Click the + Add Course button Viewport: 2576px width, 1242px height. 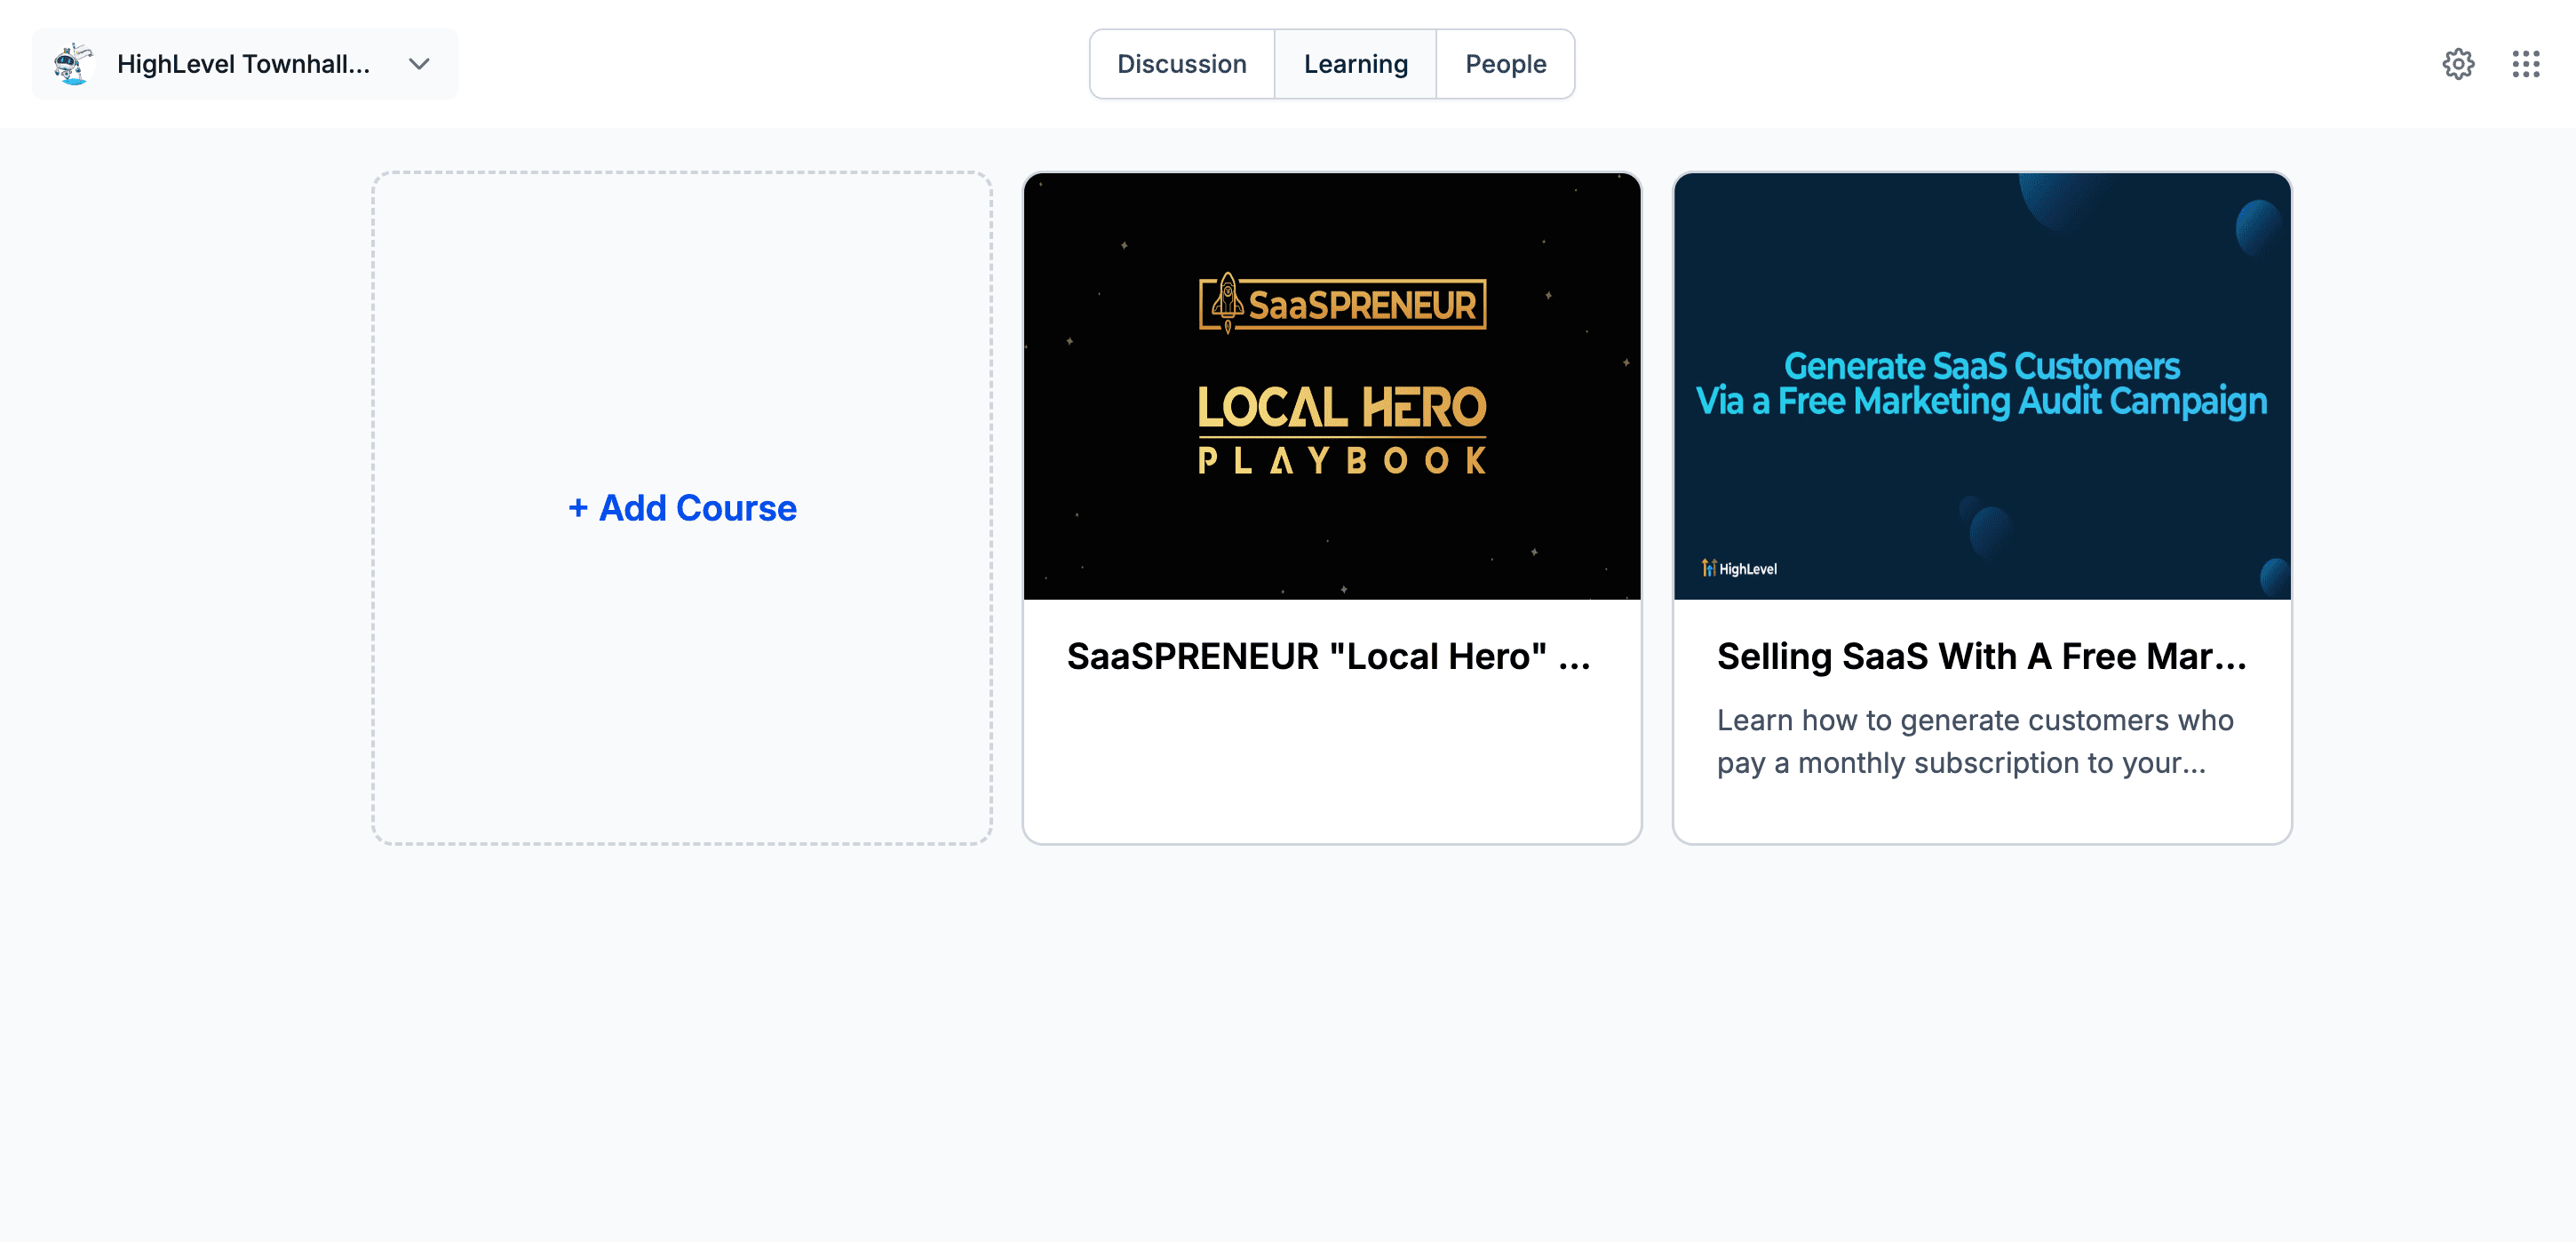pyautogui.click(x=682, y=508)
